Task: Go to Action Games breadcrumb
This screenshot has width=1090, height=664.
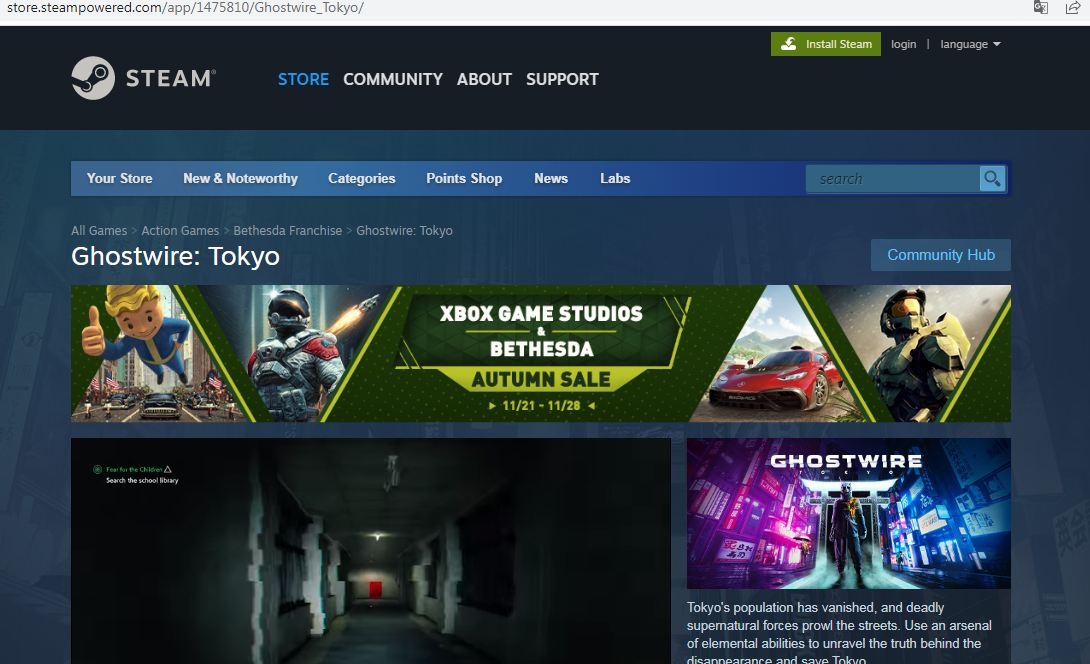Action: coord(180,230)
